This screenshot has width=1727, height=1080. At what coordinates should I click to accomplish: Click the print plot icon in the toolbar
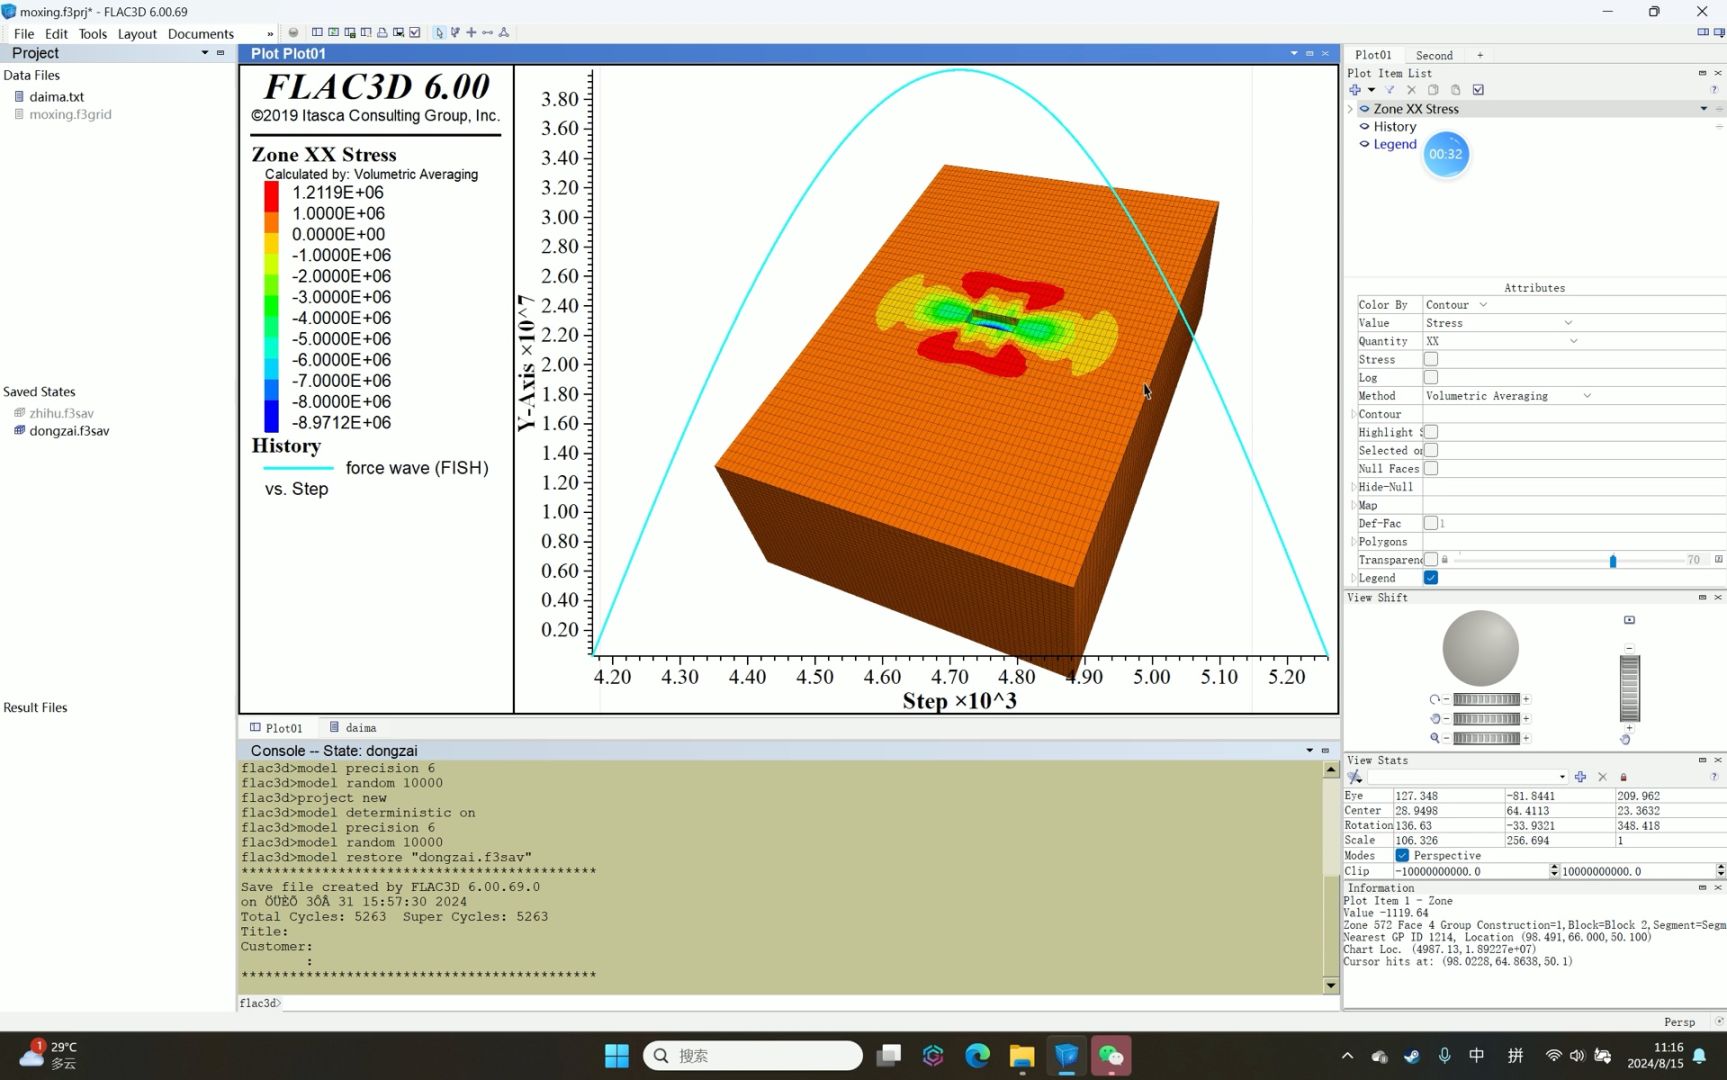pos(382,33)
